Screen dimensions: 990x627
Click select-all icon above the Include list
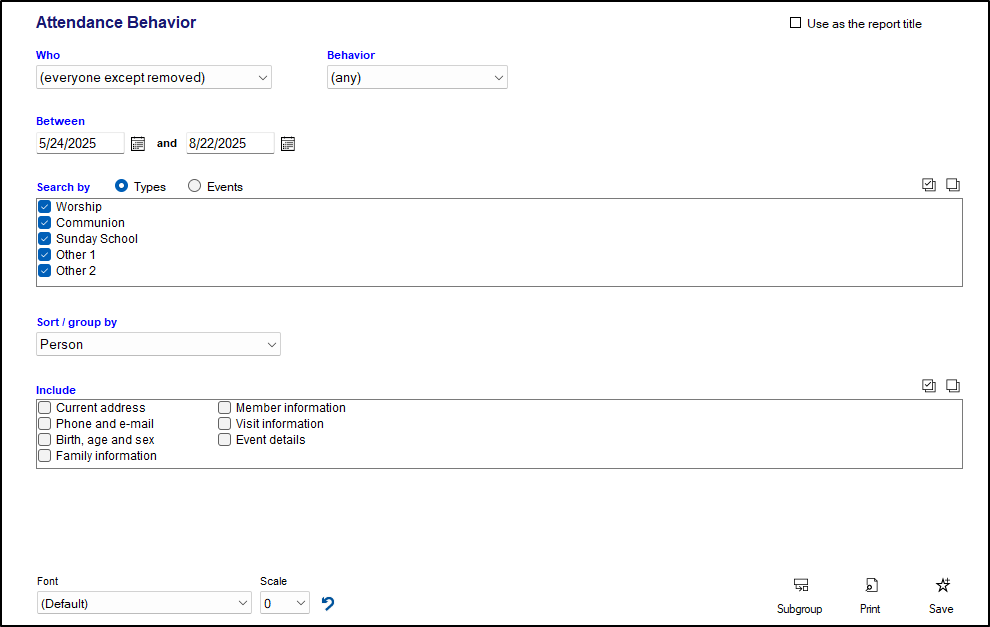pos(929,386)
